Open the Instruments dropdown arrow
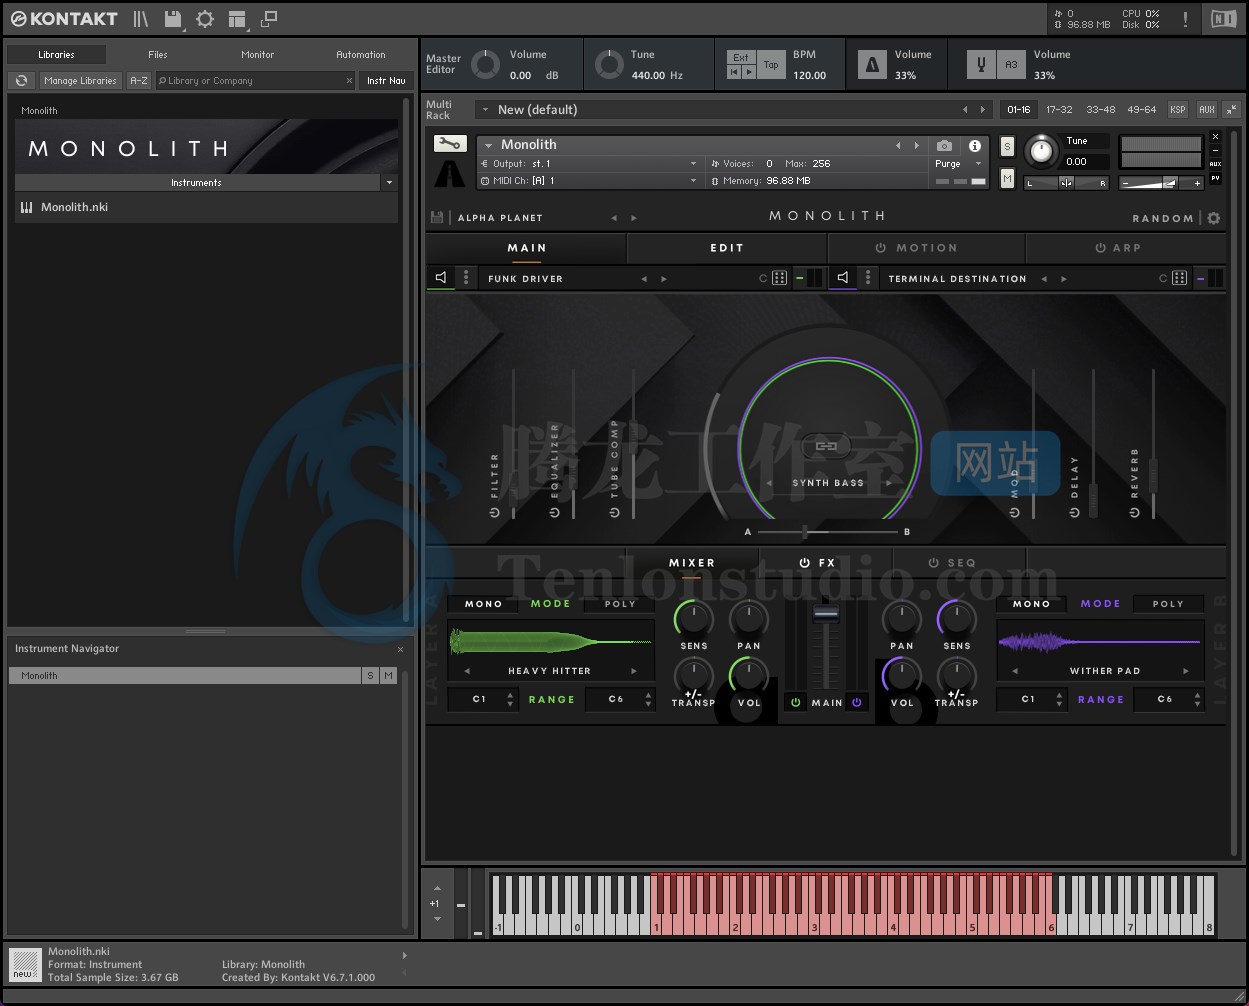Viewport: 1249px width, 1006px height. click(389, 183)
